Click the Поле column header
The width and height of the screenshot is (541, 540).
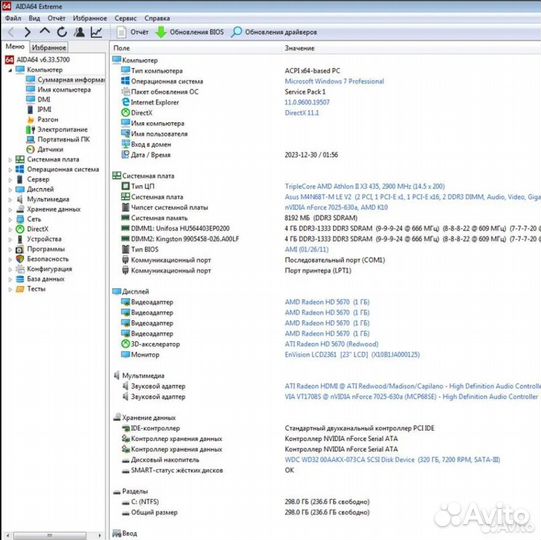pos(121,48)
